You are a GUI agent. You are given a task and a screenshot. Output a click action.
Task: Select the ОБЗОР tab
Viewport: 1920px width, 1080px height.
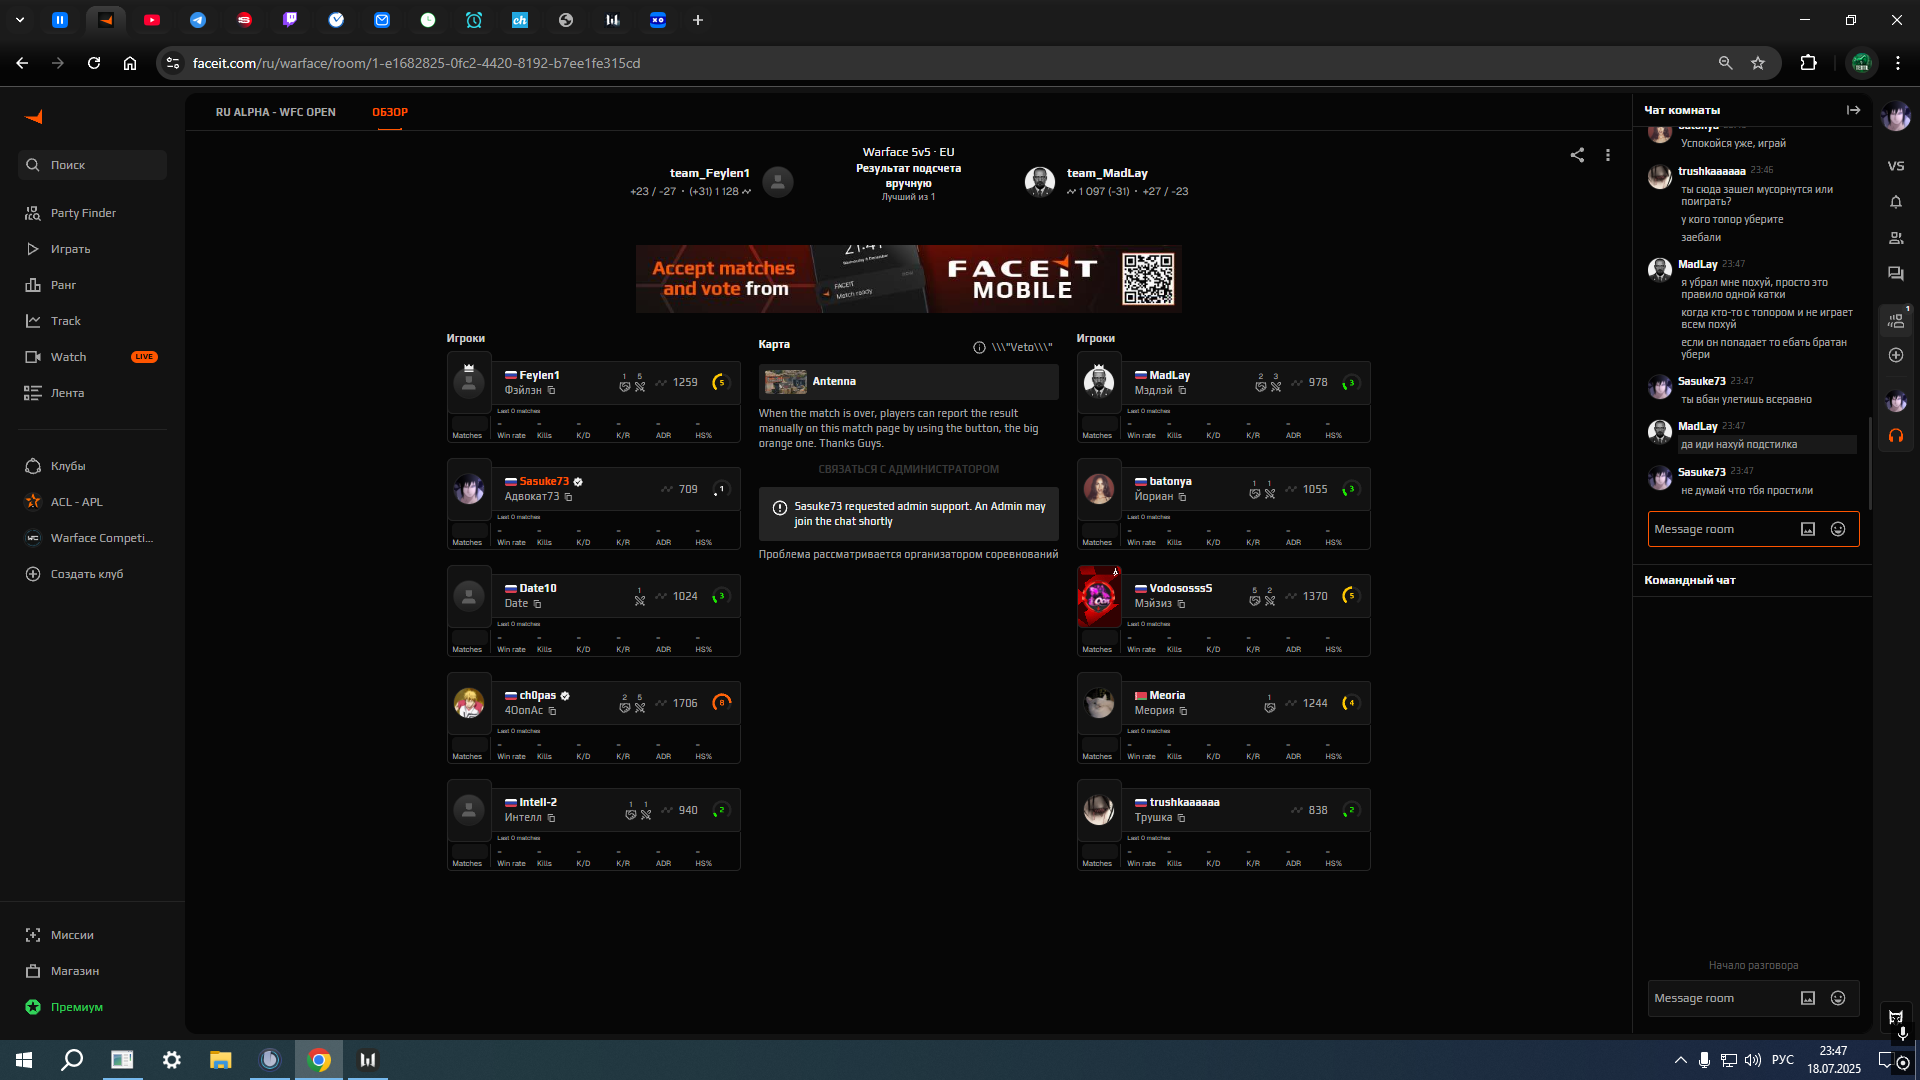coord(390,112)
